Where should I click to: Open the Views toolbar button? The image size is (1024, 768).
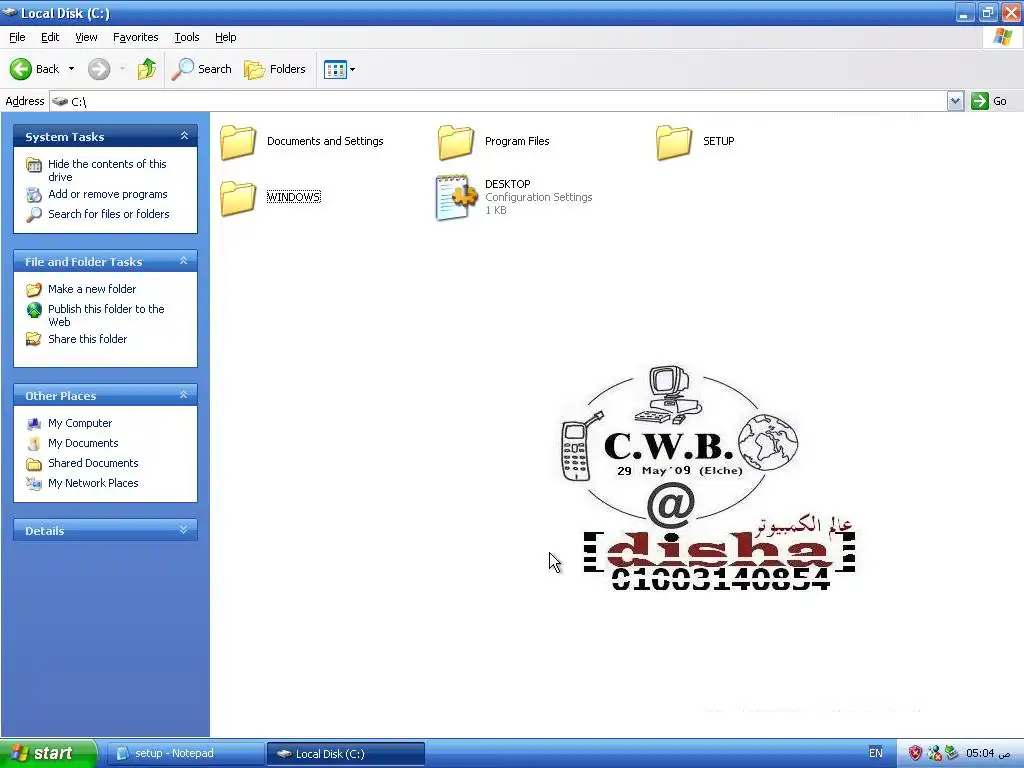(335, 69)
